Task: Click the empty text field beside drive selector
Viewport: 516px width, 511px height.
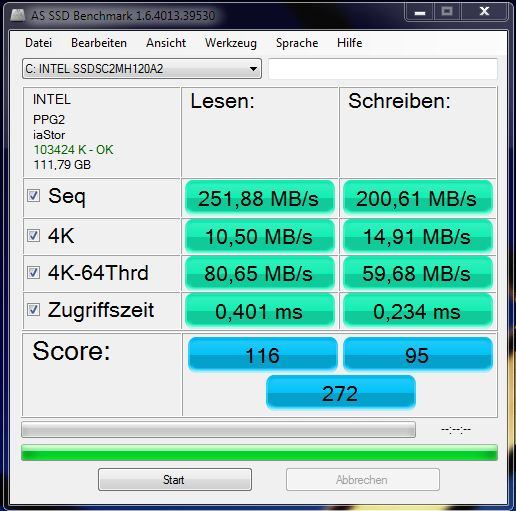Action: click(x=383, y=69)
